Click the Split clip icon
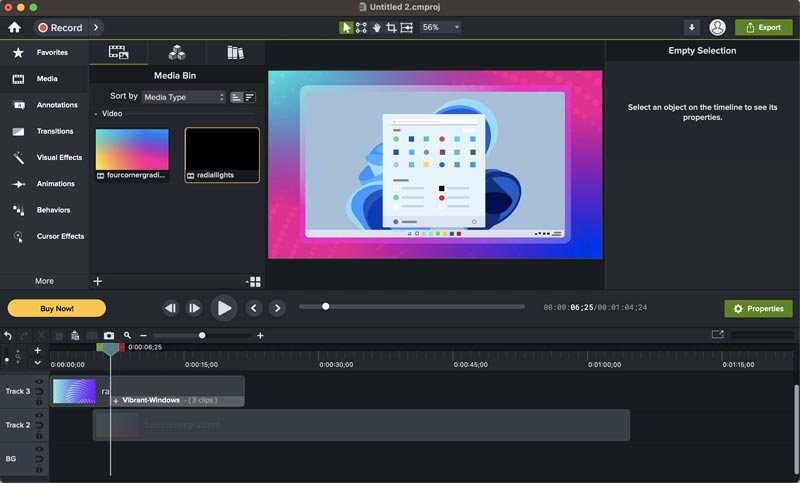This screenshot has height=483, width=800. pyautogui.click(x=92, y=336)
